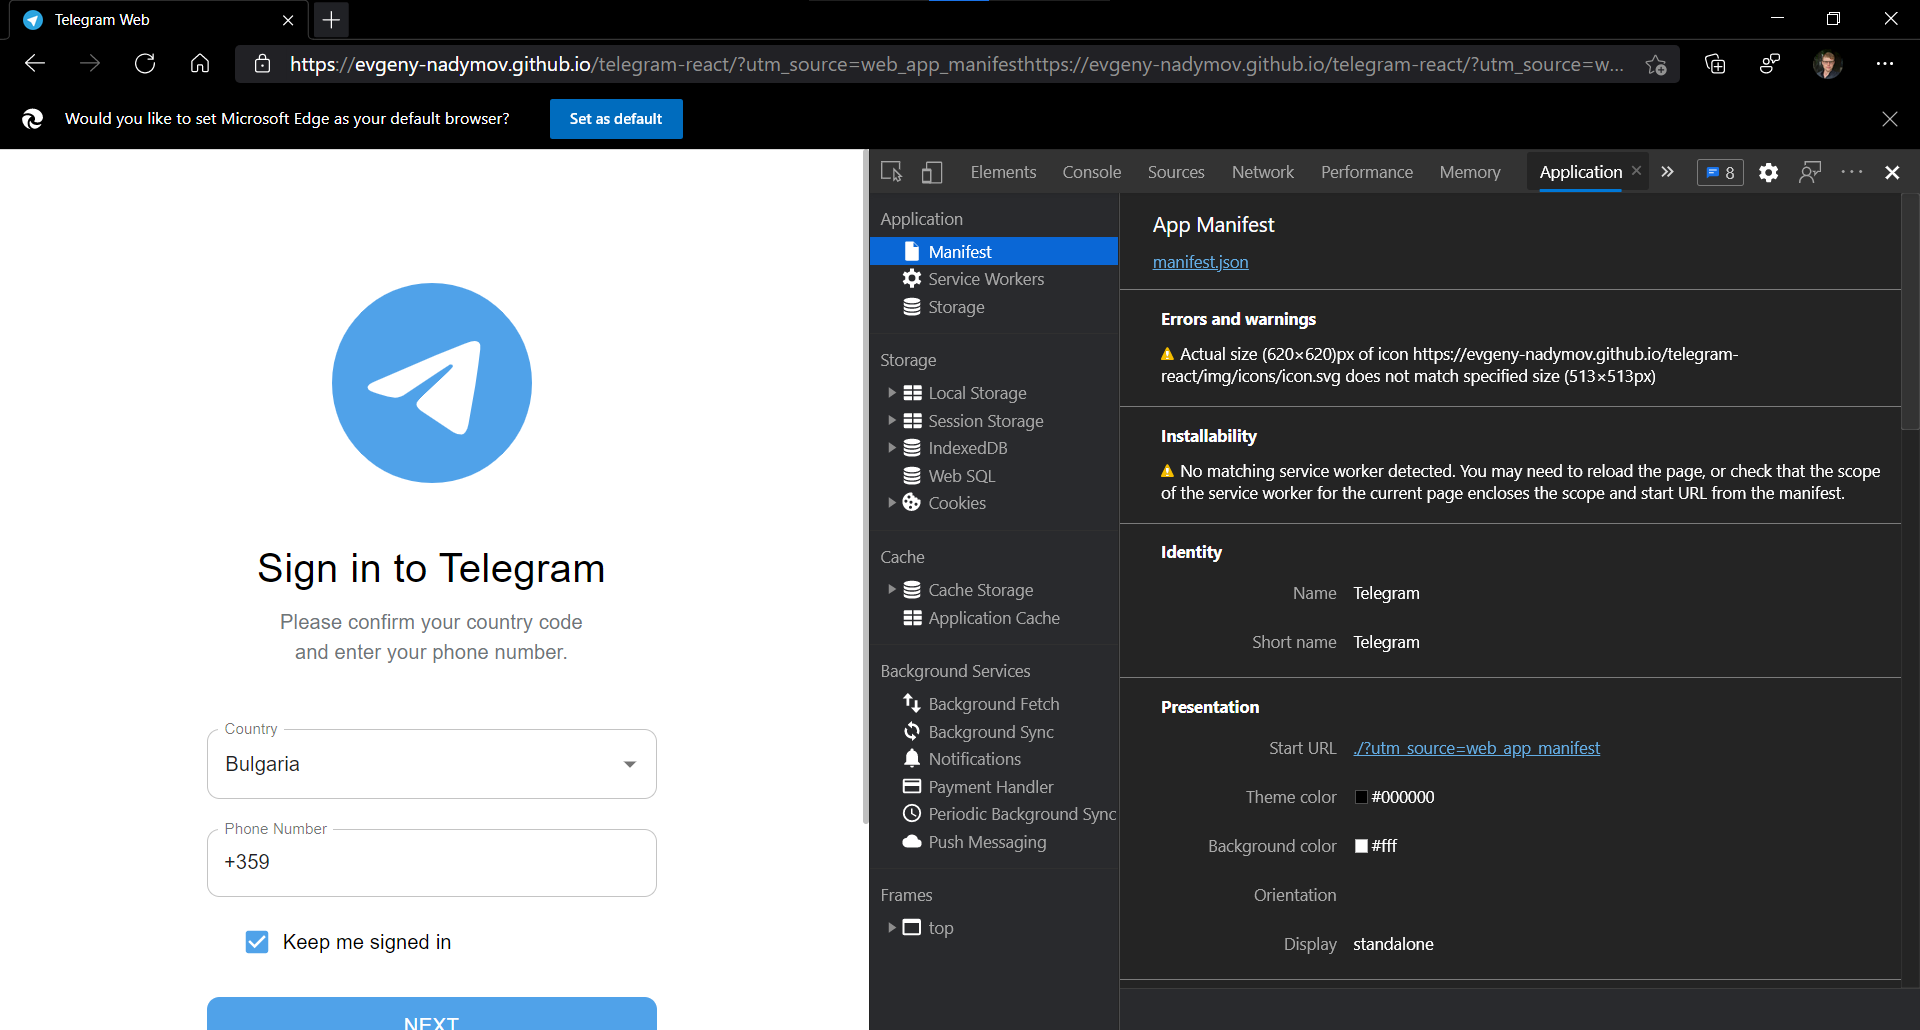The height and width of the screenshot is (1030, 1920).
Task: Switch to the Console tab
Action: tap(1091, 172)
